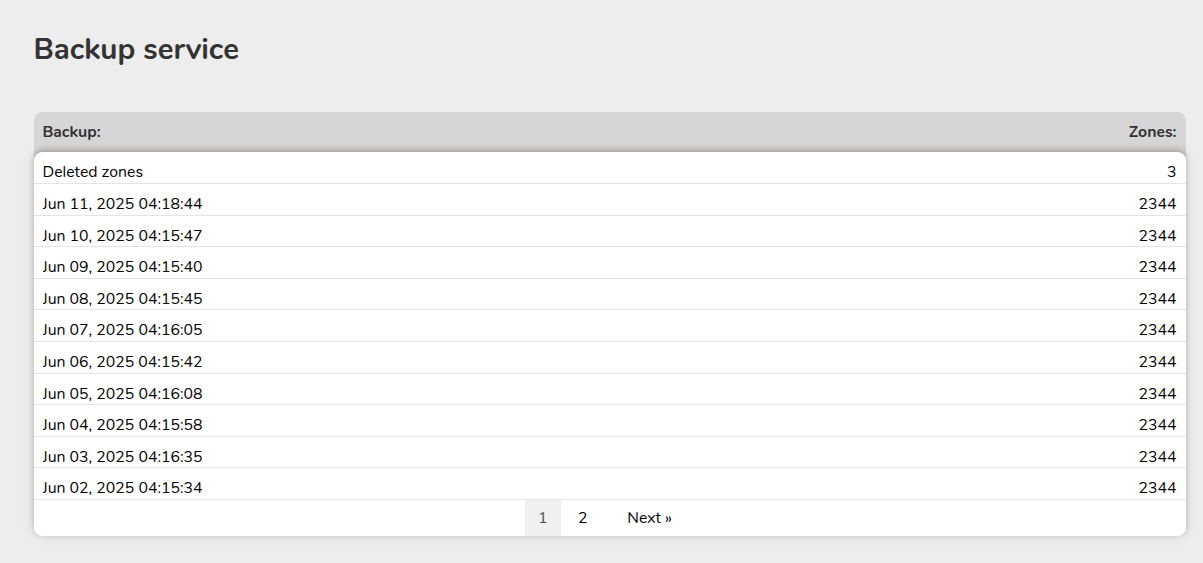Viewport: 1203px width, 563px height.
Task: Click the Next » pagination link
Action: click(x=649, y=518)
